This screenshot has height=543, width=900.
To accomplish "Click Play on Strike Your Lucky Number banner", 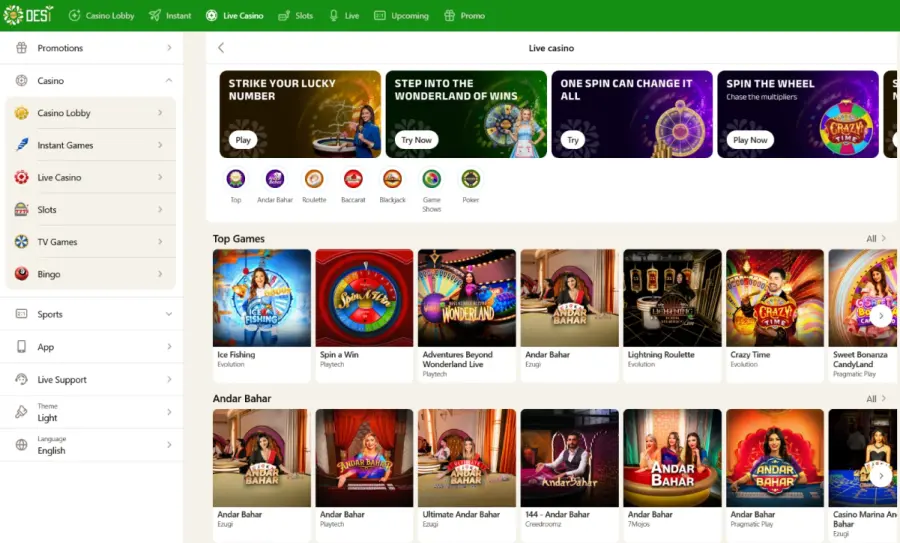I will 243,140.
